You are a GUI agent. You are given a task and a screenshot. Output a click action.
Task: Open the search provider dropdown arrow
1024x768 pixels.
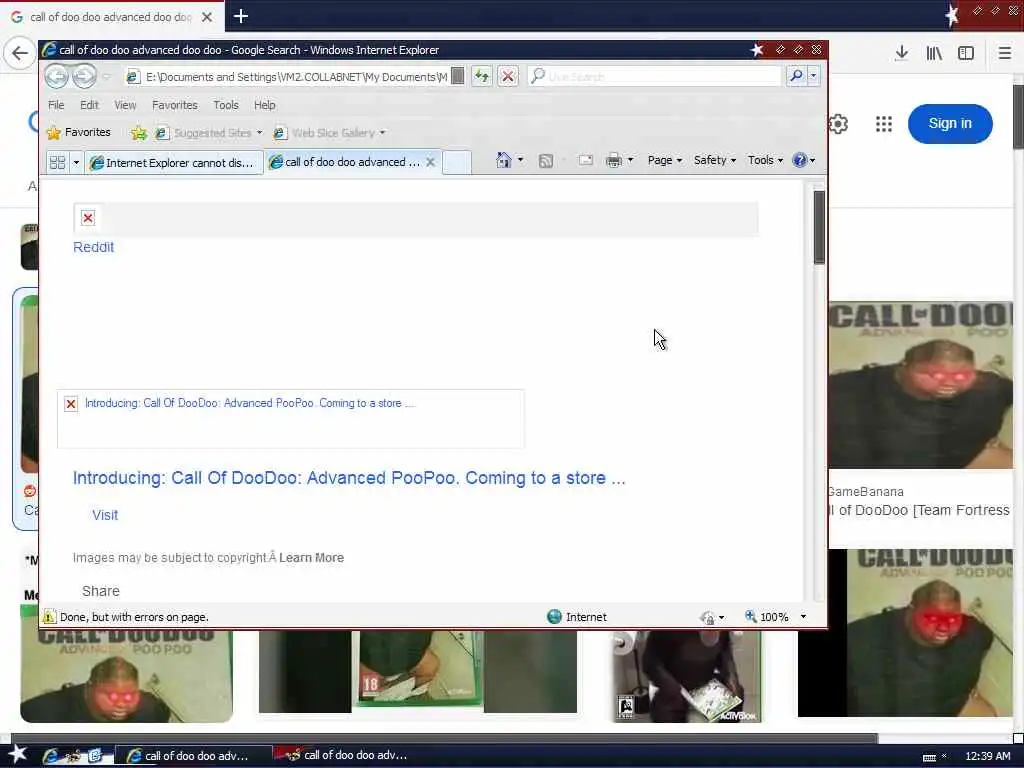[x=814, y=76]
